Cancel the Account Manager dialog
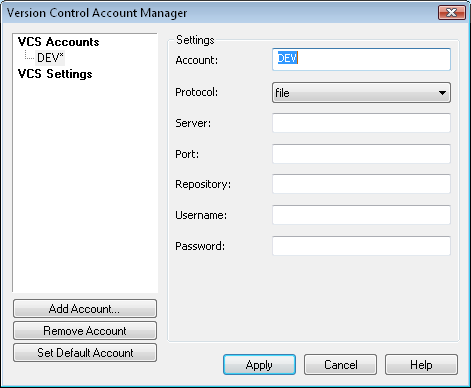This screenshot has height=388, width=471. 340,365
